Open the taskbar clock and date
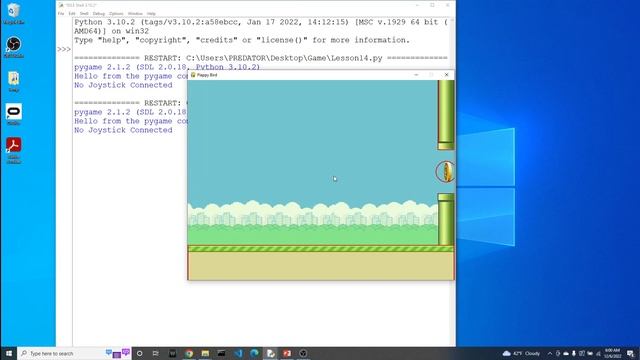640x360 pixels. [612, 353]
